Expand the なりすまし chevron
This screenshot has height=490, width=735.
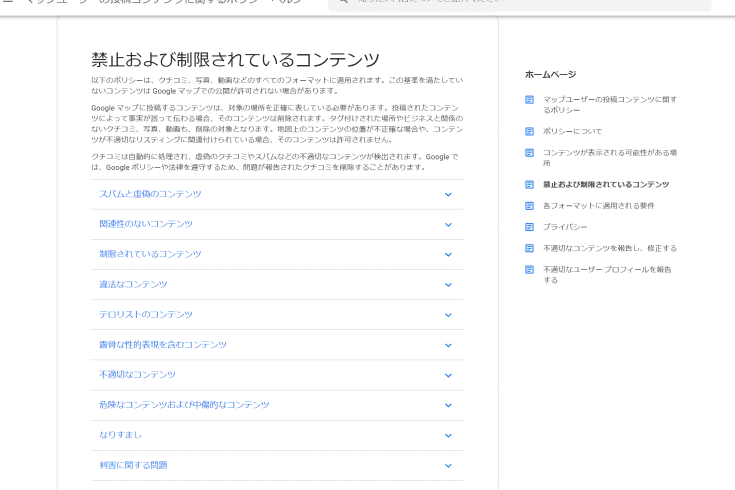(448, 436)
